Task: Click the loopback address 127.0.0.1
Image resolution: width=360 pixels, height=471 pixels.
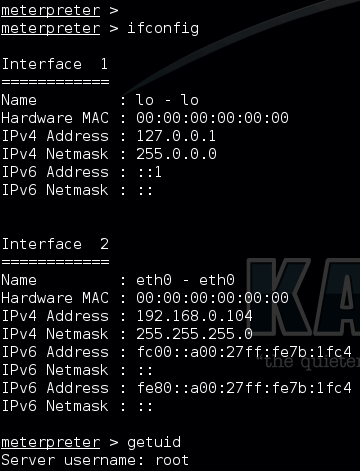Action: pyautogui.click(x=176, y=136)
